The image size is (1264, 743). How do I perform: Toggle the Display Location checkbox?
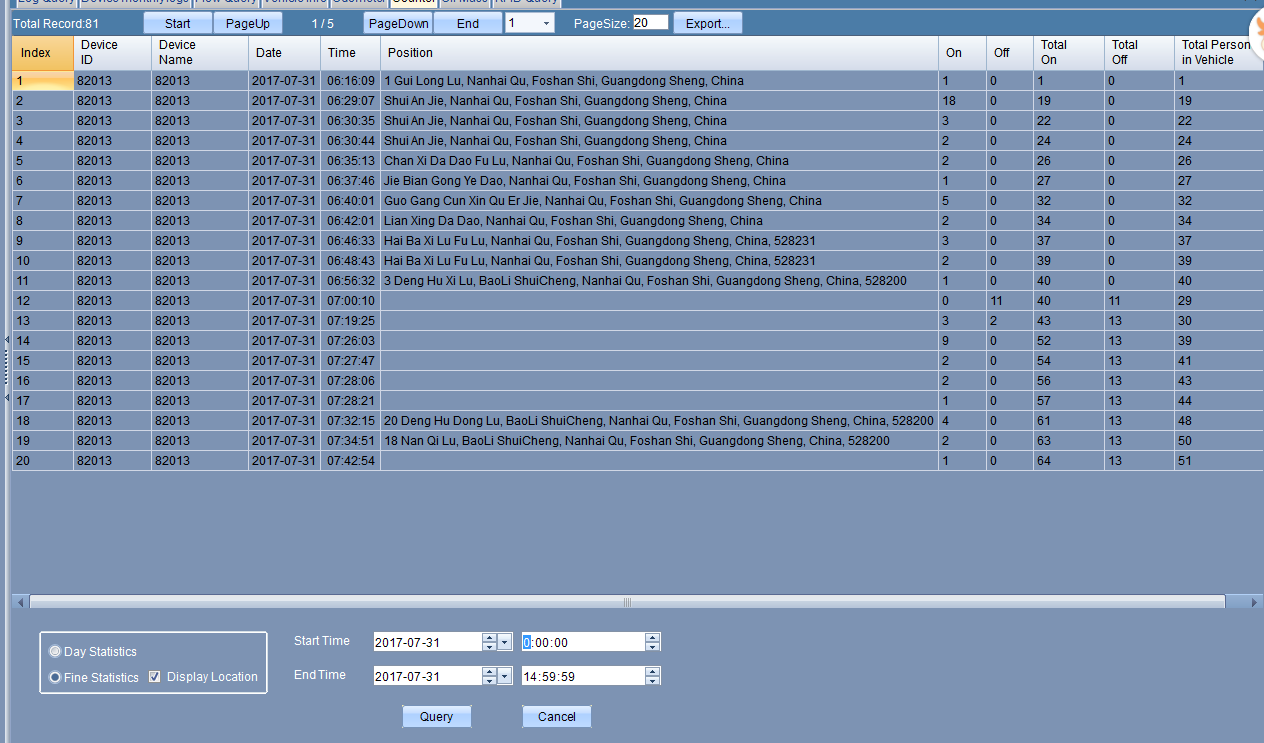pyautogui.click(x=154, y=676)
